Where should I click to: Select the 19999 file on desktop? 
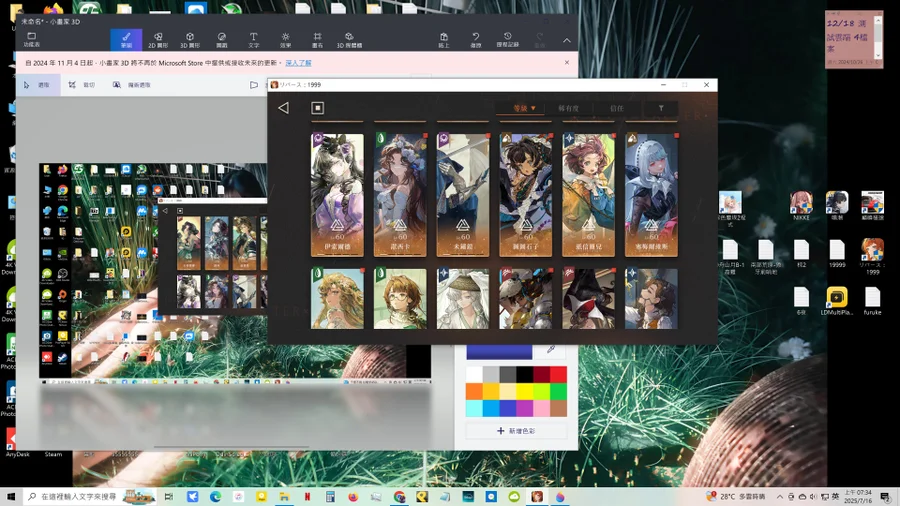point(837,254)
